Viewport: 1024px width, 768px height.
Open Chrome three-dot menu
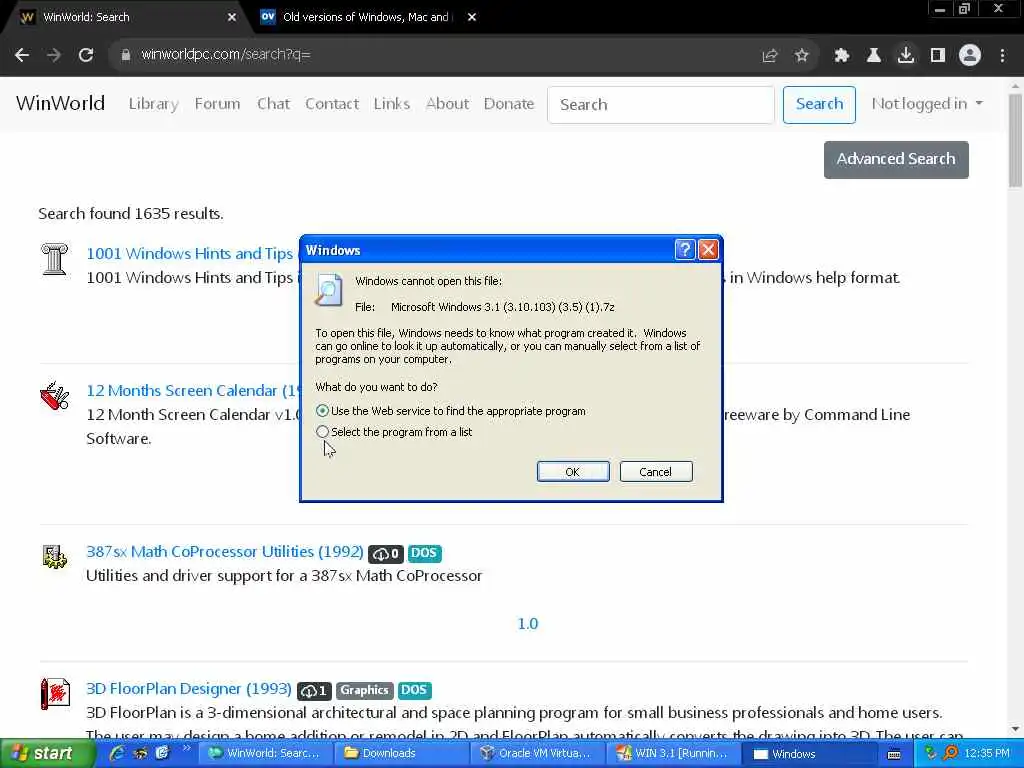[1002, 56]
